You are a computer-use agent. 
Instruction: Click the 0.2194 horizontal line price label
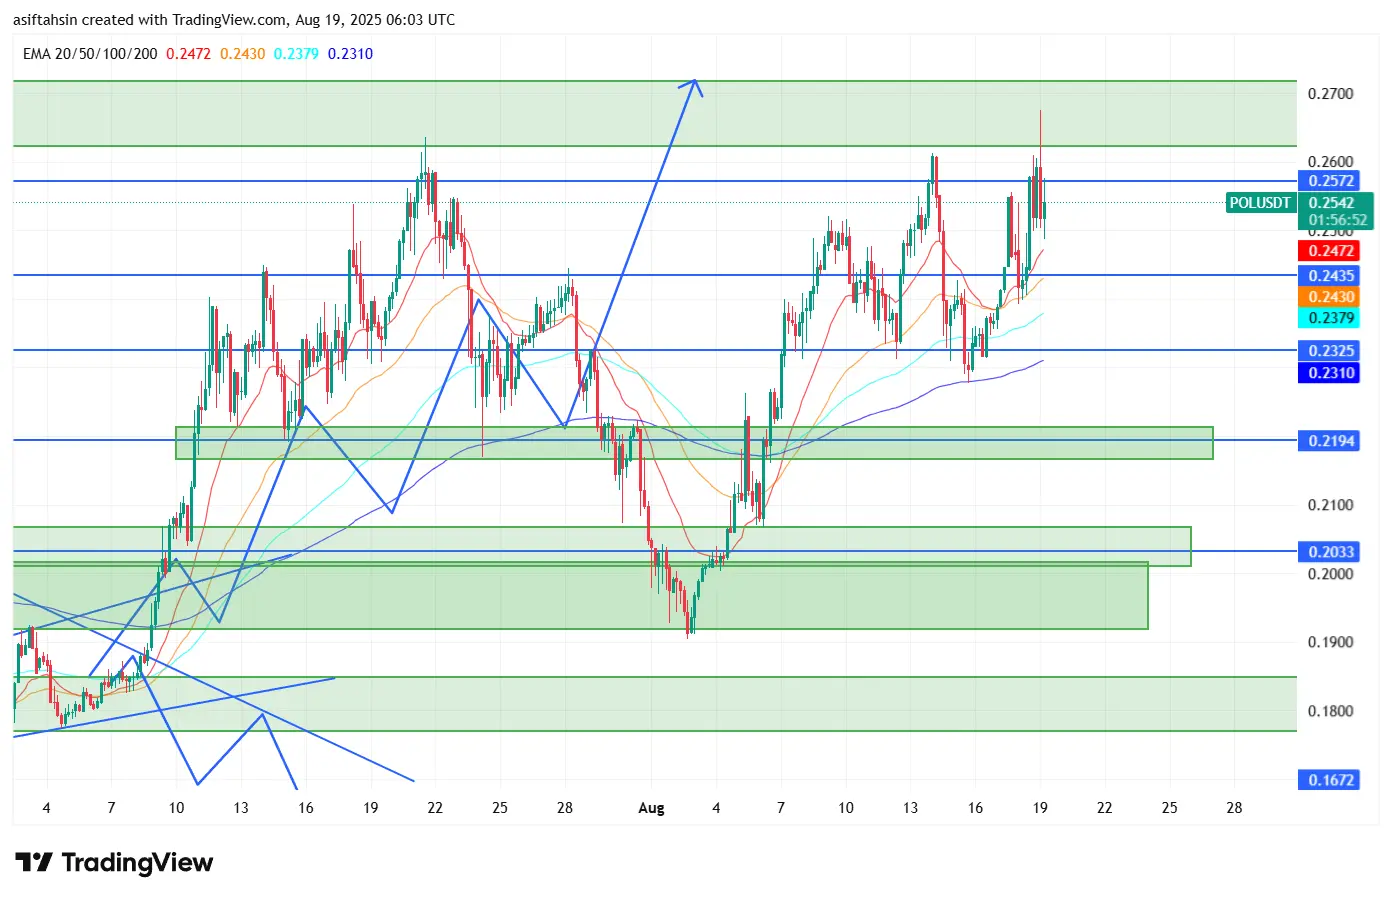(1329, 441)
